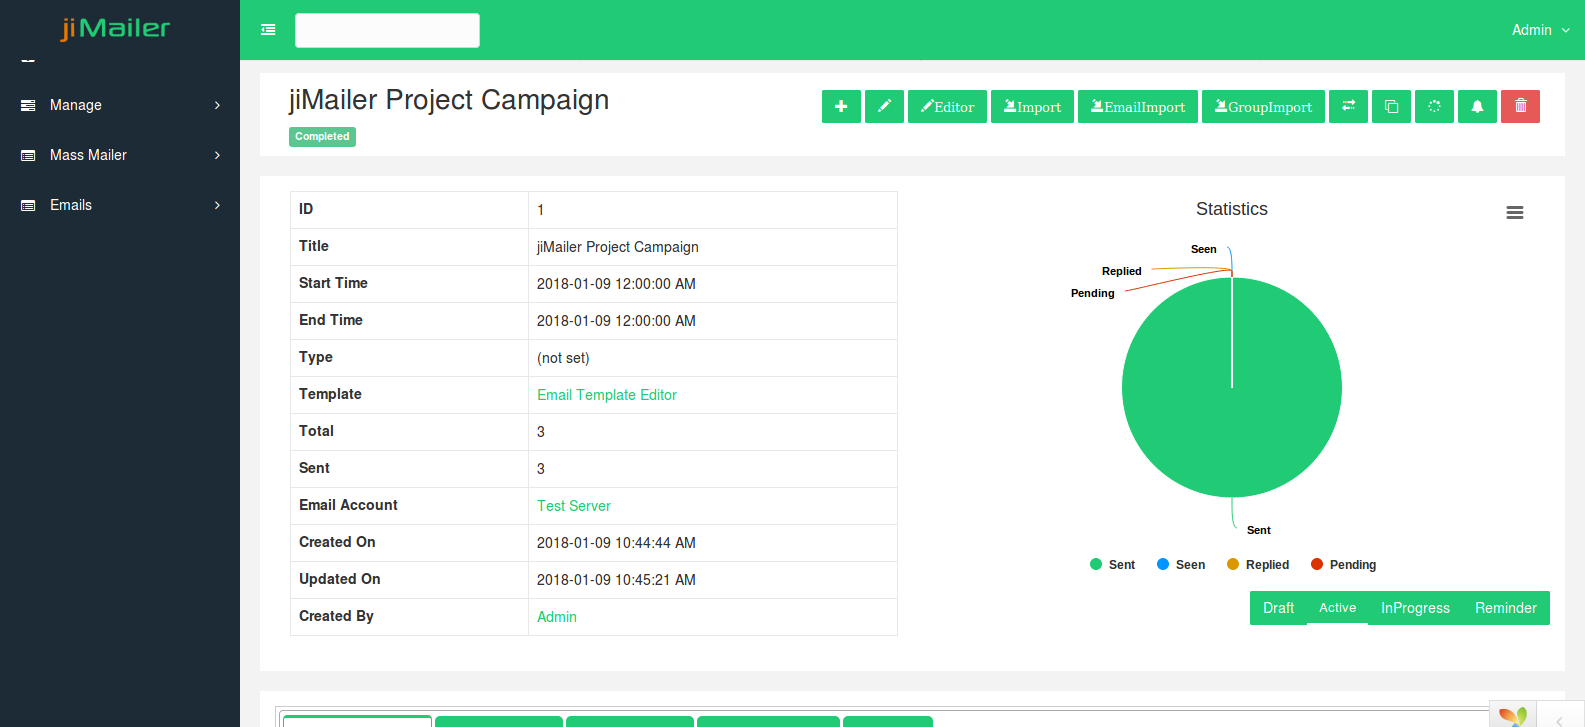Click the Pending label on the pie chart
Image resolution: width=1585 pixels, height=727 pixels.
coord(1093,293)
